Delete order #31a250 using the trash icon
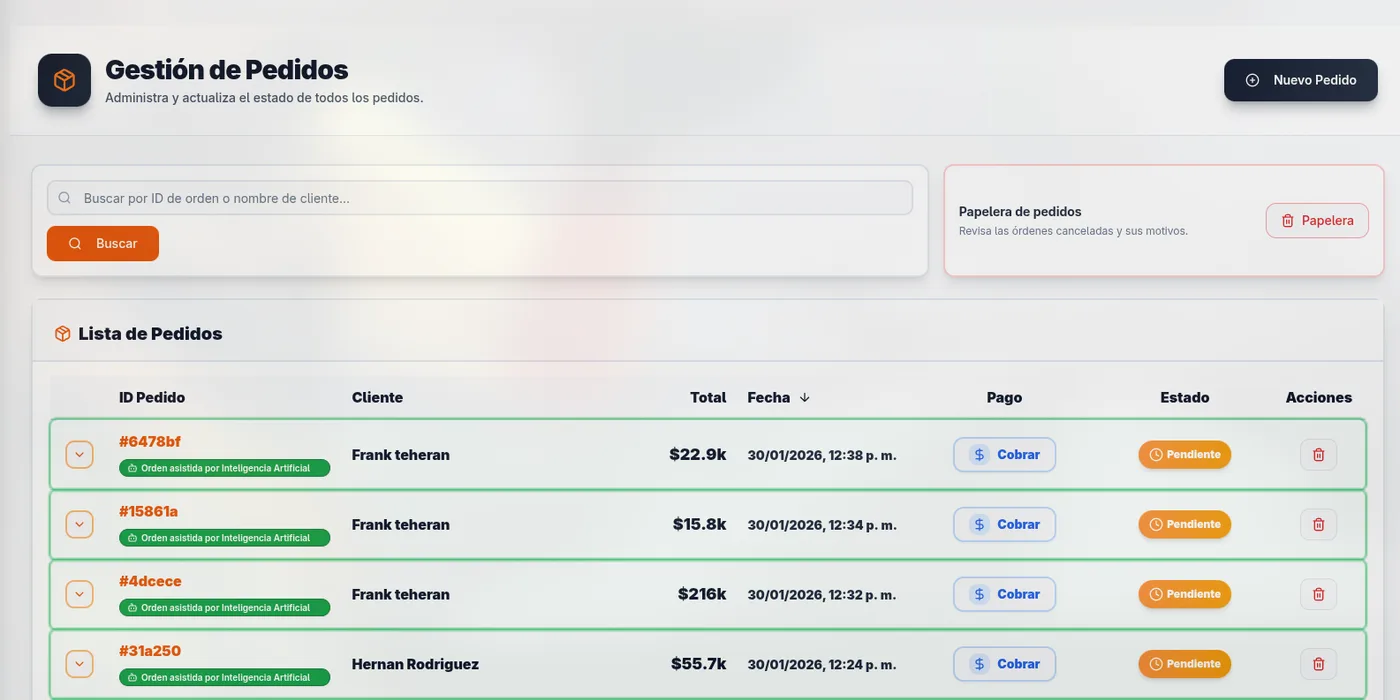The height and width of the screenshot is (700, 1400). (x=1318, y=664)
